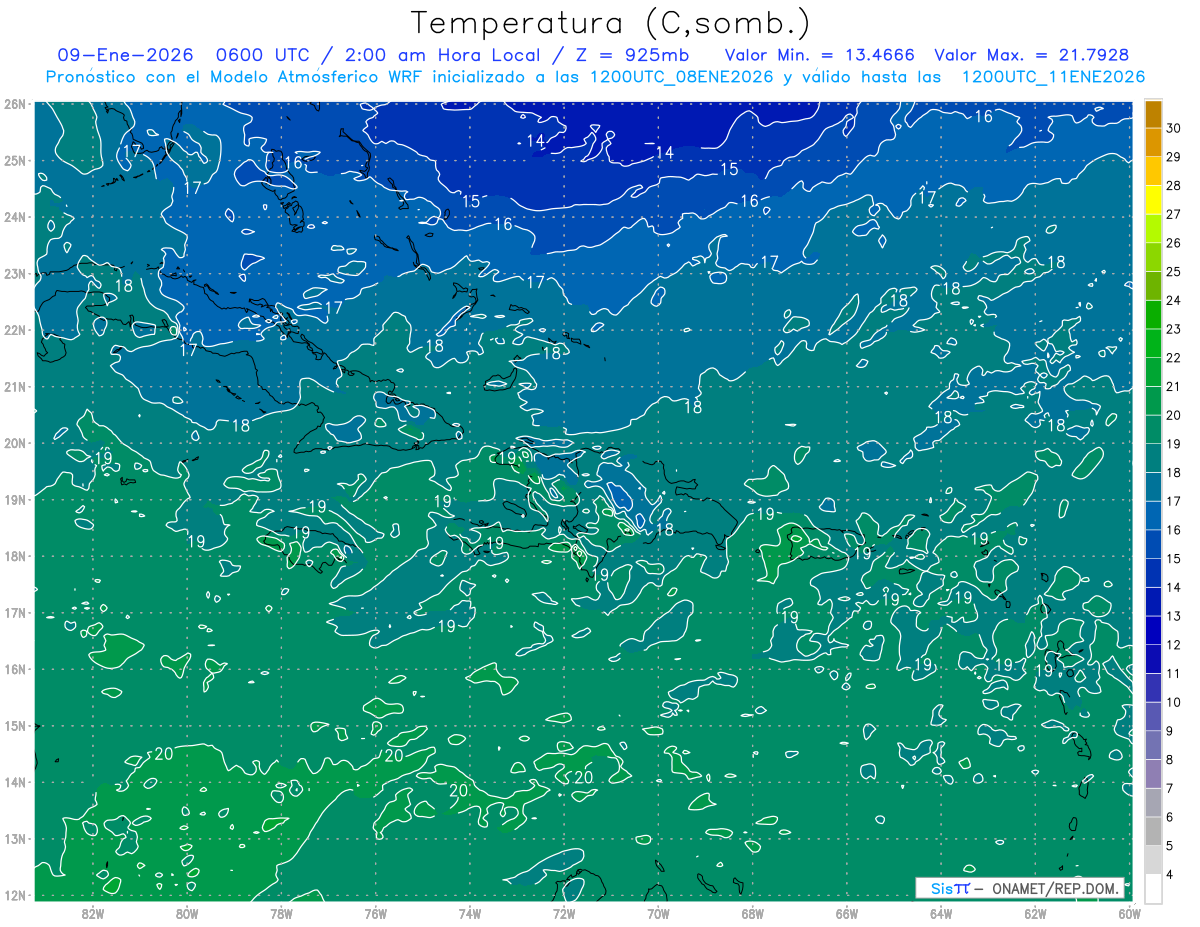
Task: Pick the purple swatch between 7 and 8
Action: [x=1153, y=774]
